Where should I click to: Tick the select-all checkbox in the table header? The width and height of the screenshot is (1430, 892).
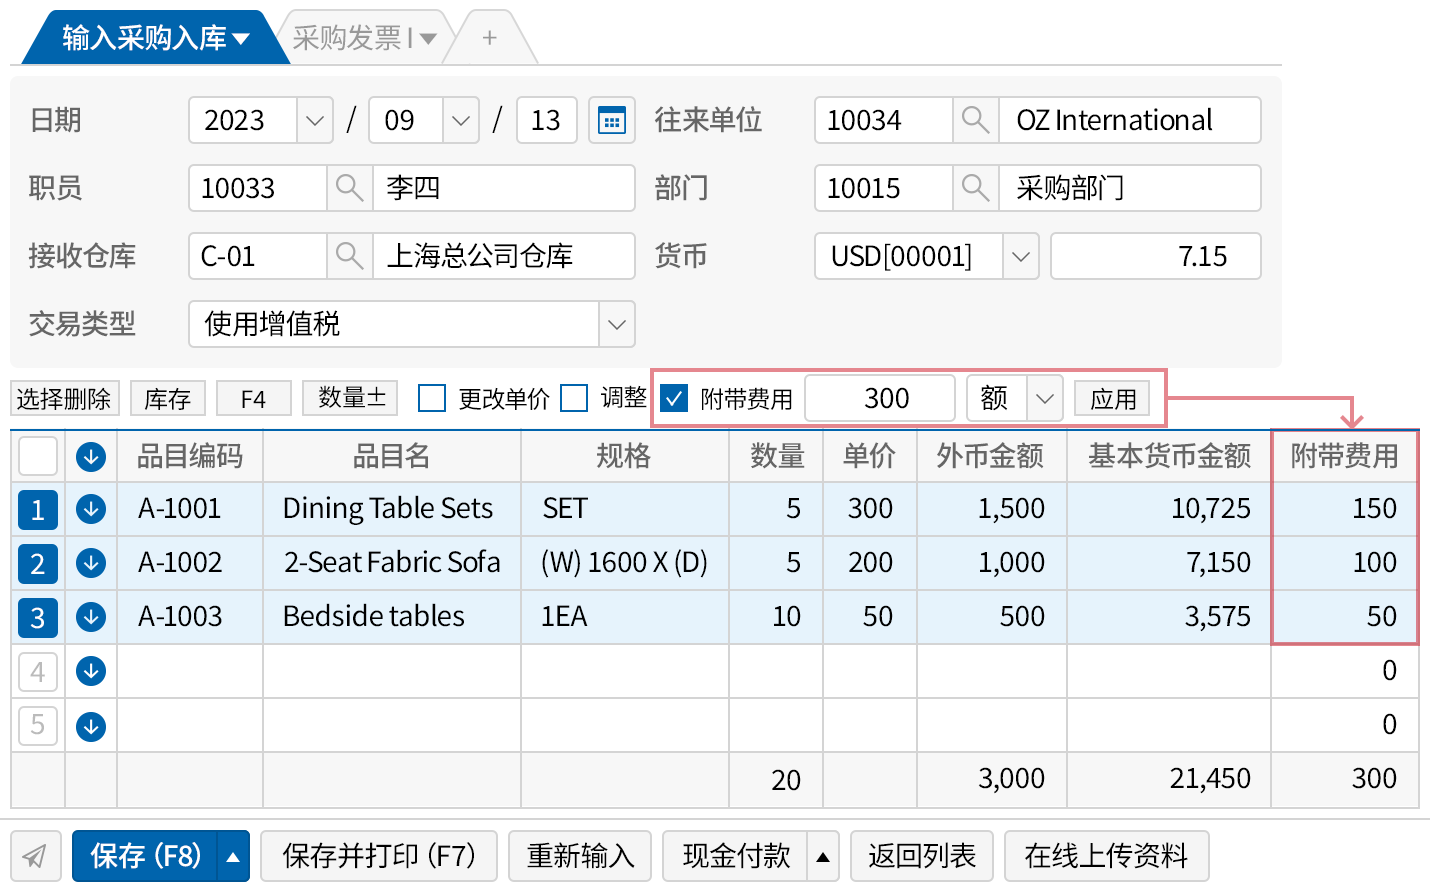click(x=38, y=457)
